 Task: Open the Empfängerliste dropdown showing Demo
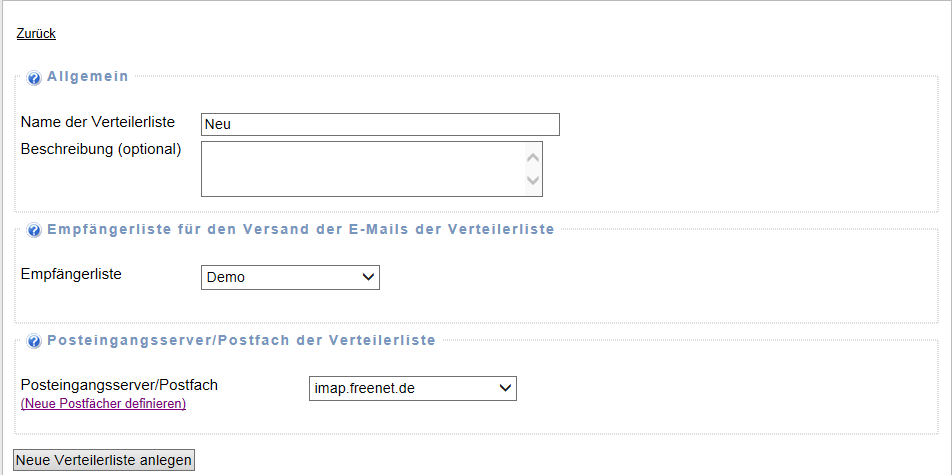[x=290, y=277]
